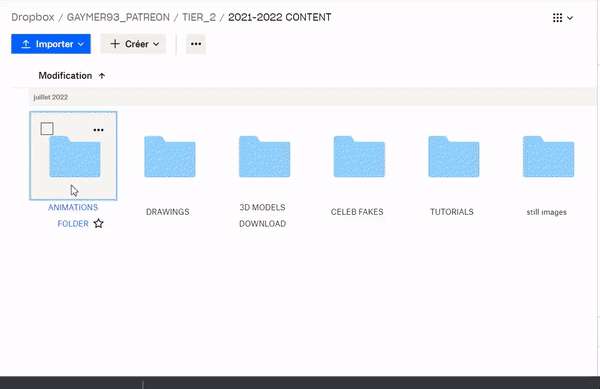Select 2021-2022 CONTENT breadcrumb title
The height and width of the screenshot is (389, 600).
pyautogui.click(x=280, y=17)
